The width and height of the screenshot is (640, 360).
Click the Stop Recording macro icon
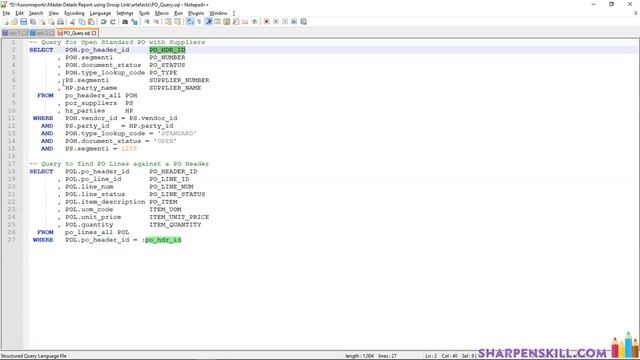point(276,22)
